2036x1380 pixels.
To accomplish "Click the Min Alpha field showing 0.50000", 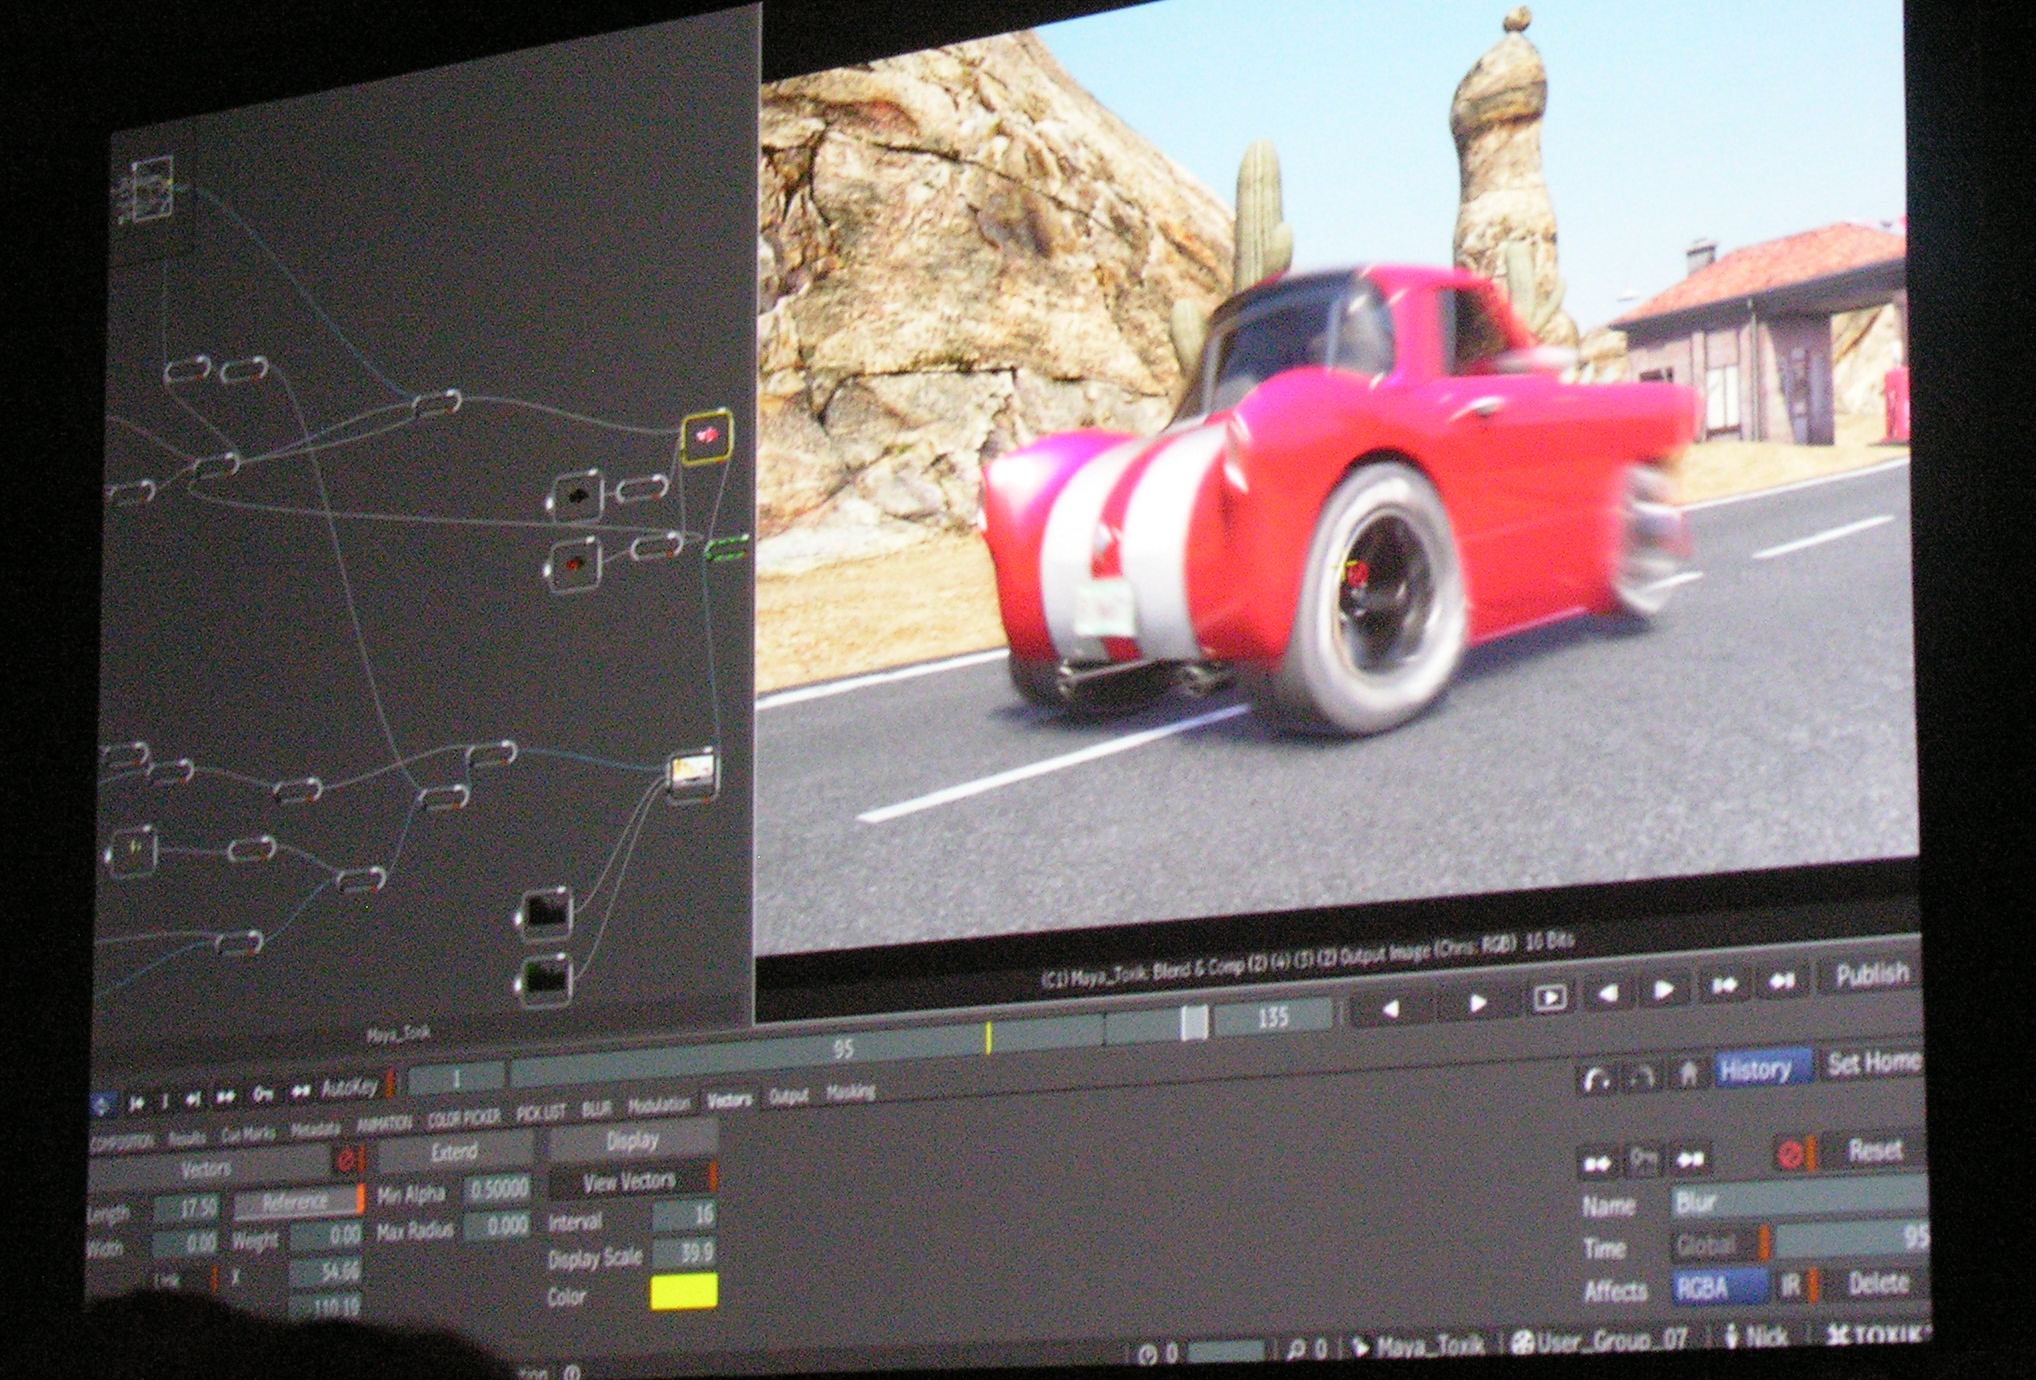I will tap(498, 1188).
